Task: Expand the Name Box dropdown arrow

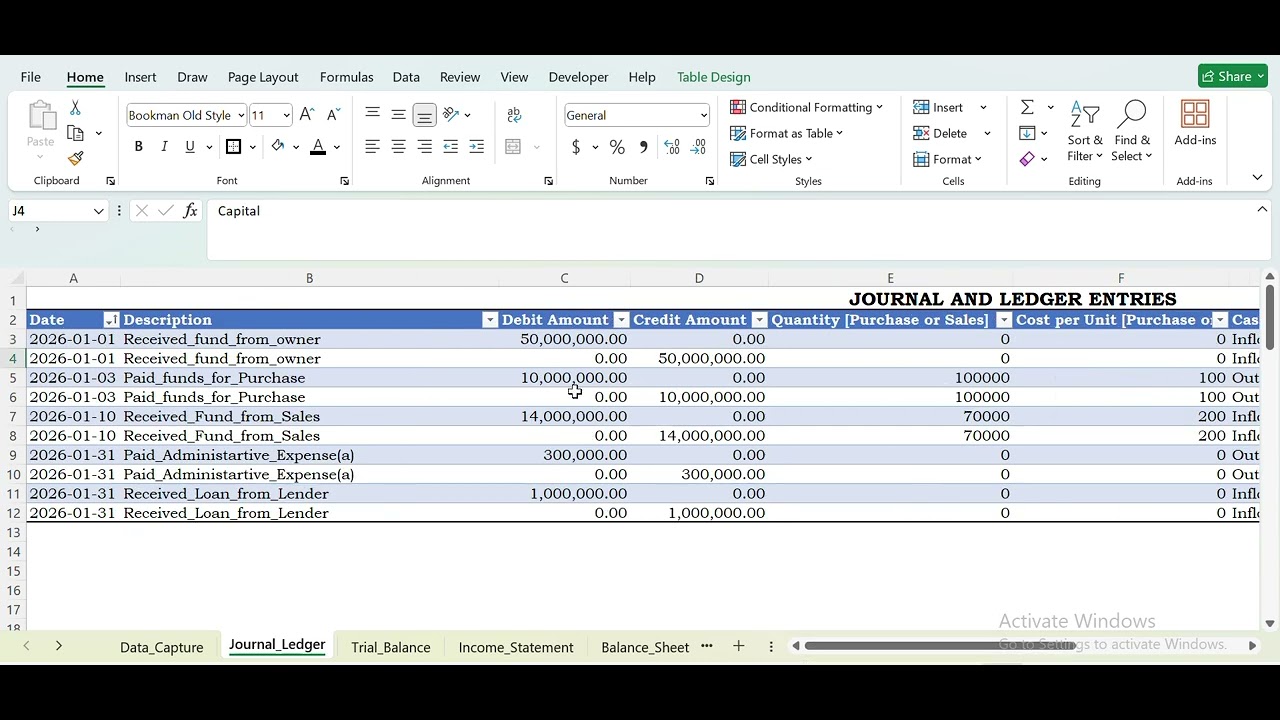Action: tap(98, 211)
